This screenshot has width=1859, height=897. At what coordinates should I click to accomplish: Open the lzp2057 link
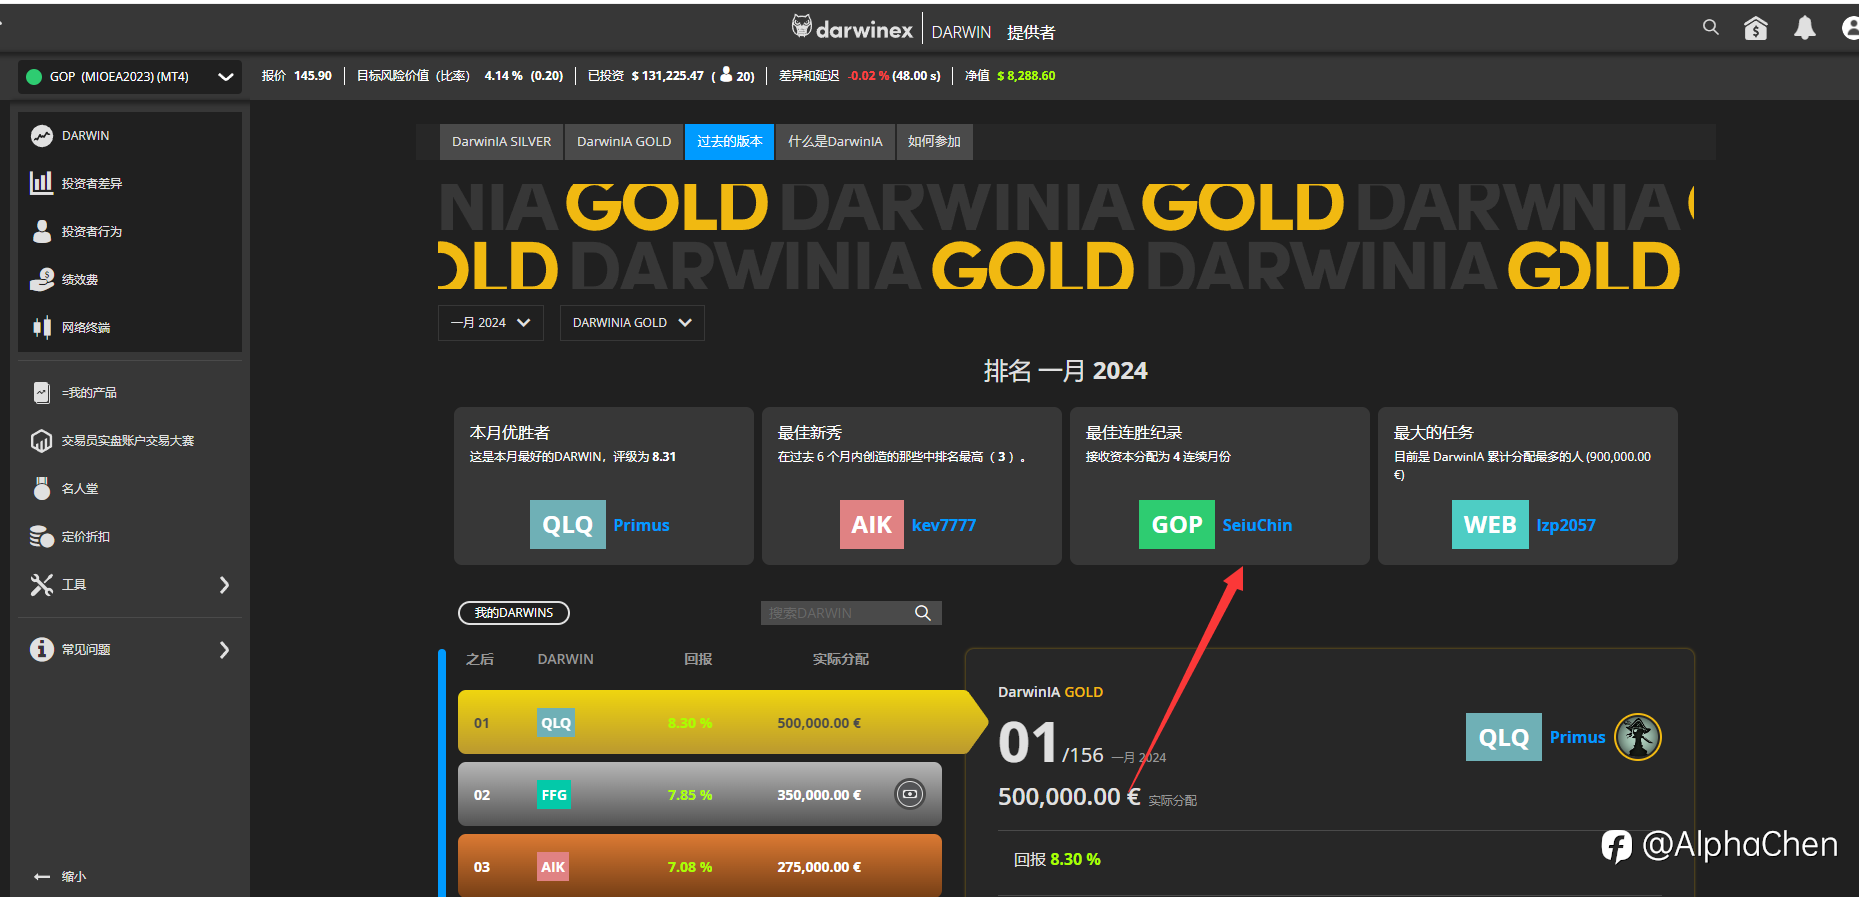click(1566, 525)
